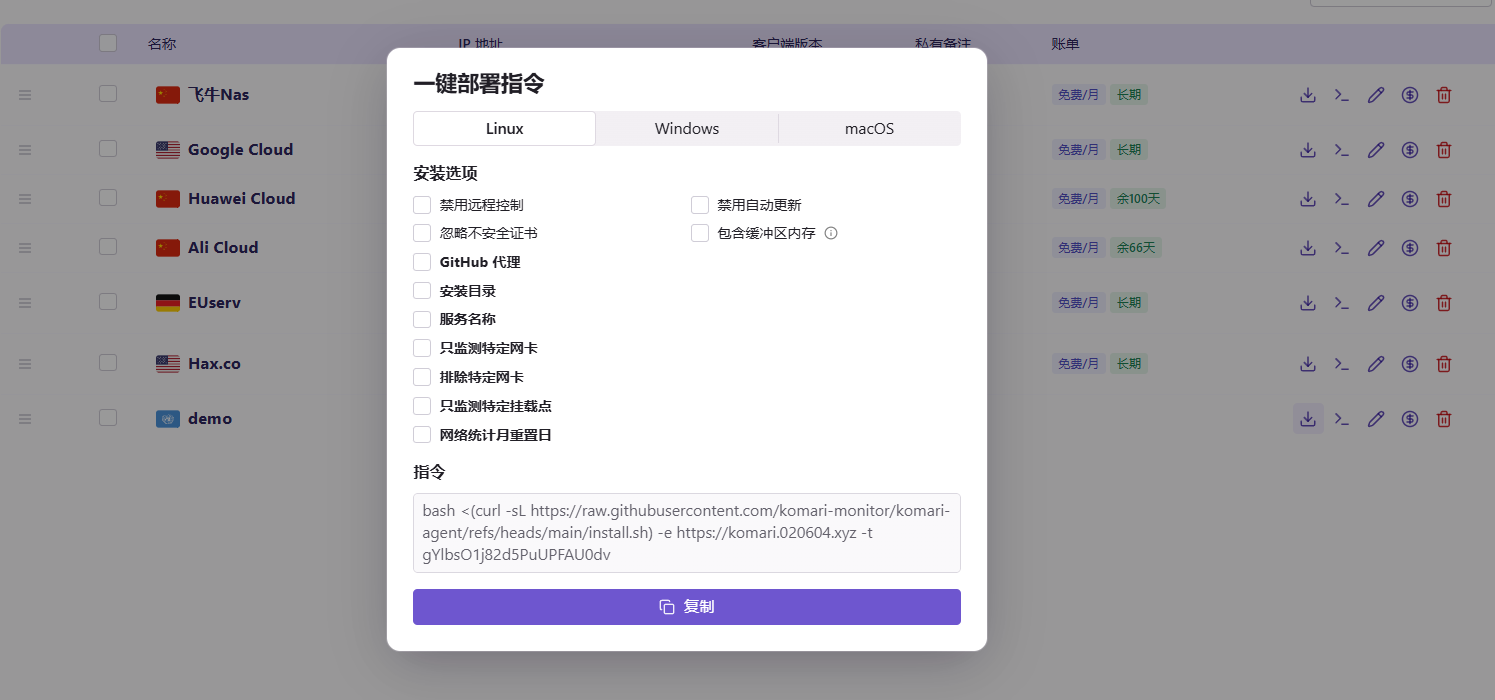Click the Linux tab
Viewport: 1495px width, 700px height.
[505, 129]
